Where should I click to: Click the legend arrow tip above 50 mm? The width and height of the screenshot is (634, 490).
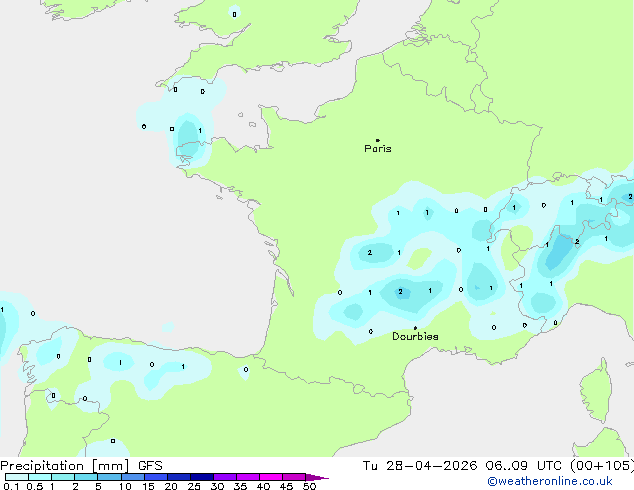coord(317,477)
